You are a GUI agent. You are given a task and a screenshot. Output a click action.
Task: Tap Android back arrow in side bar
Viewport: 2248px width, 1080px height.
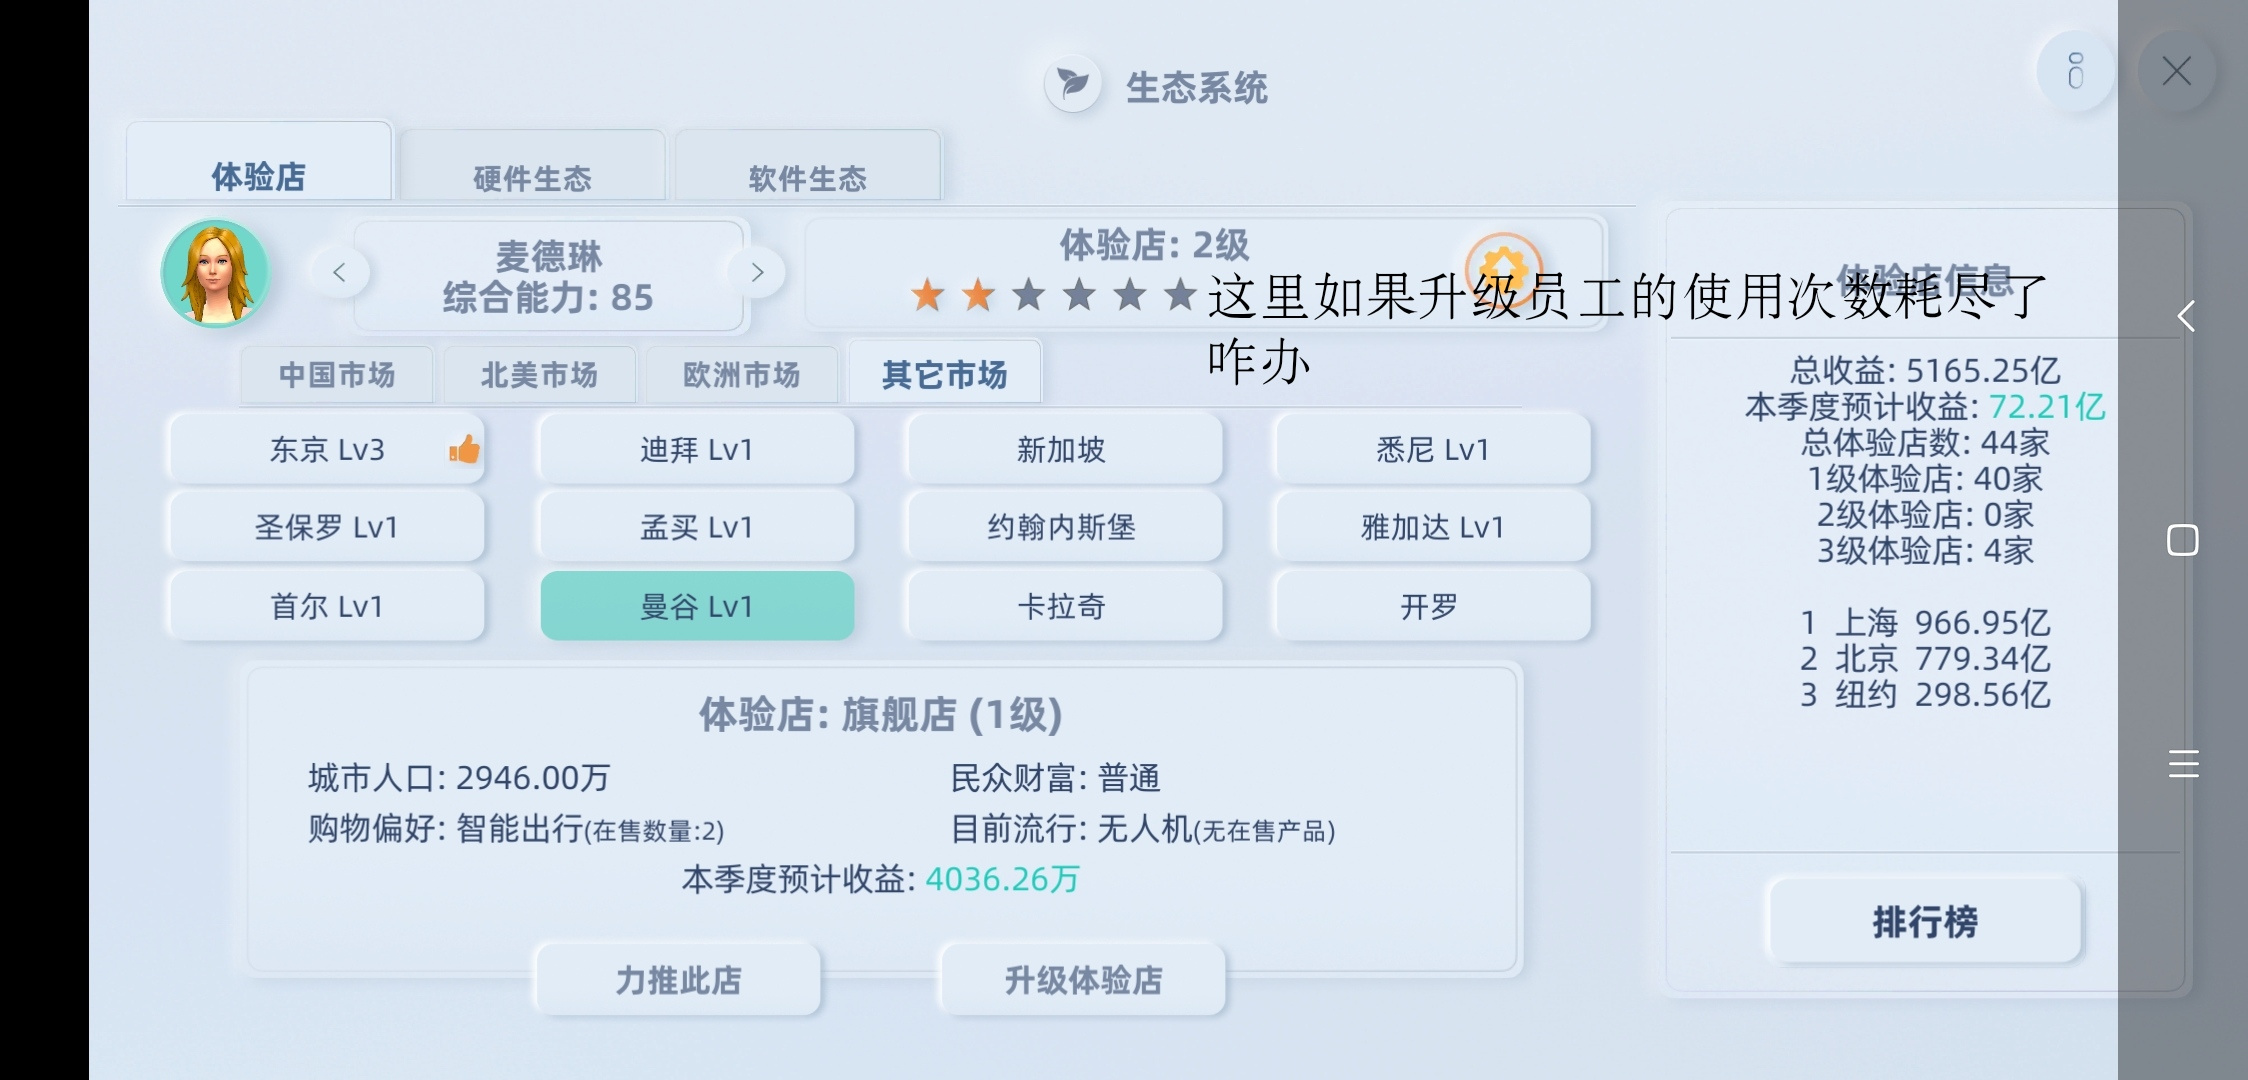pyautogui.click(x=2185, y=317)
